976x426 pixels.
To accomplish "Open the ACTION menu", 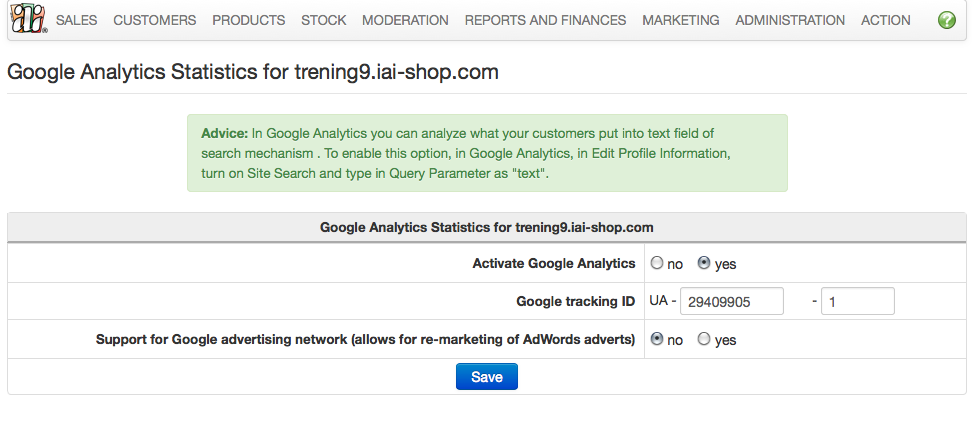I will point(885,20).
